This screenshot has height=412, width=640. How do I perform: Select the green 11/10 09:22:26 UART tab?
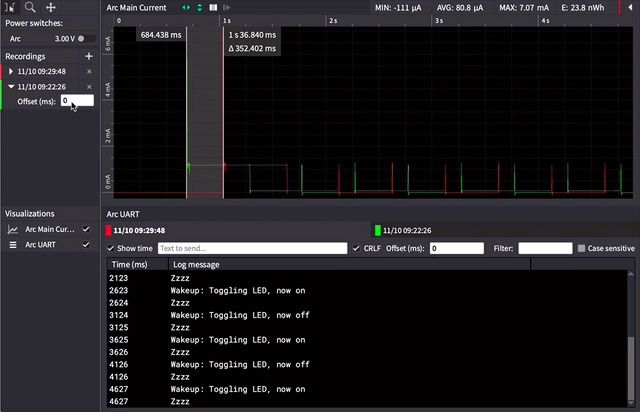click(505, 230)
